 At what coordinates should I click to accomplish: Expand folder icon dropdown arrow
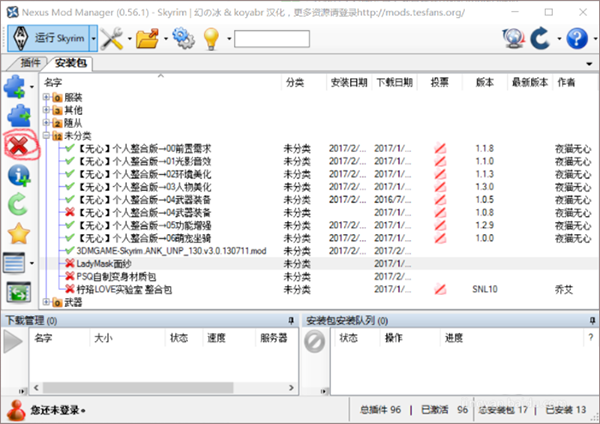166,39
